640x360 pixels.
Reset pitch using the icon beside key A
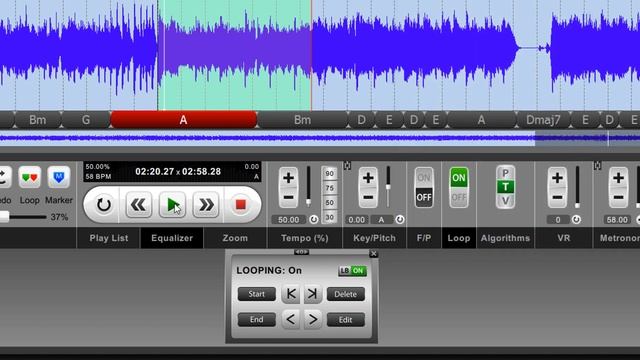tap(400, 220)
